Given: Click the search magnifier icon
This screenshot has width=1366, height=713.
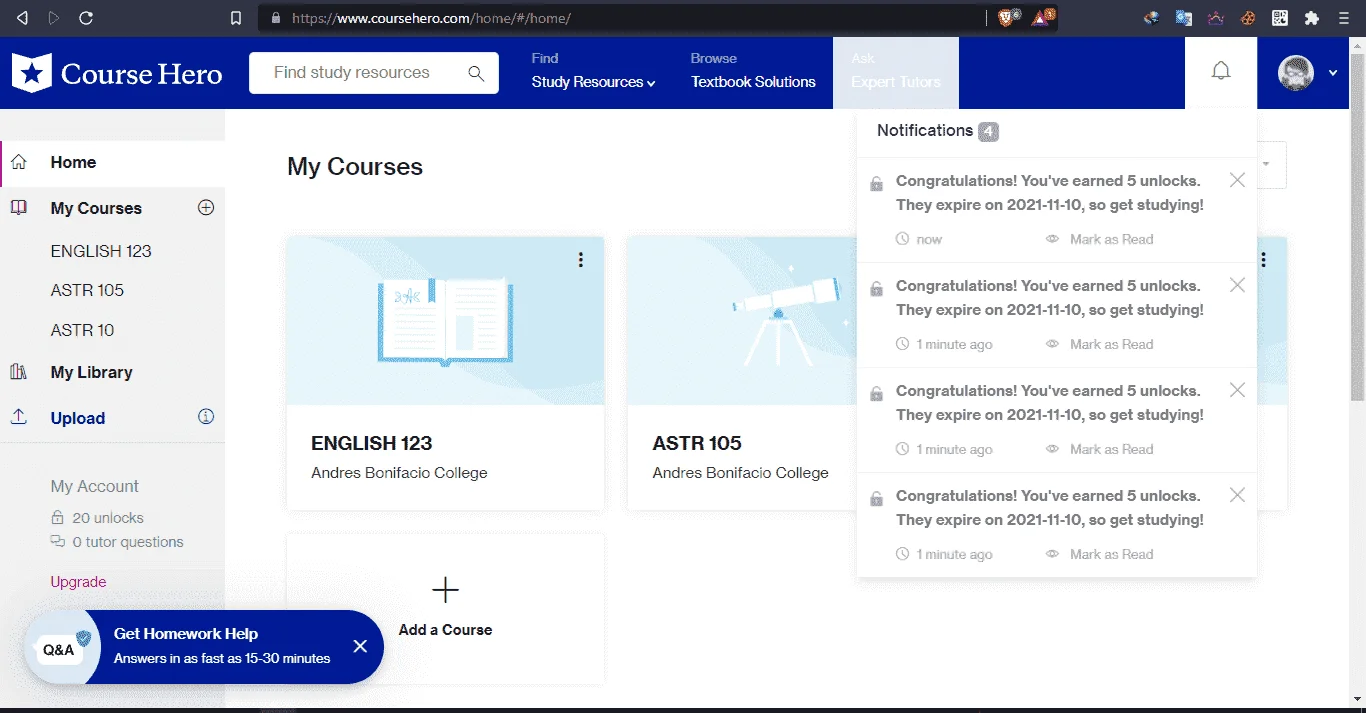Looking at the screenshot, I should (476, 73).
